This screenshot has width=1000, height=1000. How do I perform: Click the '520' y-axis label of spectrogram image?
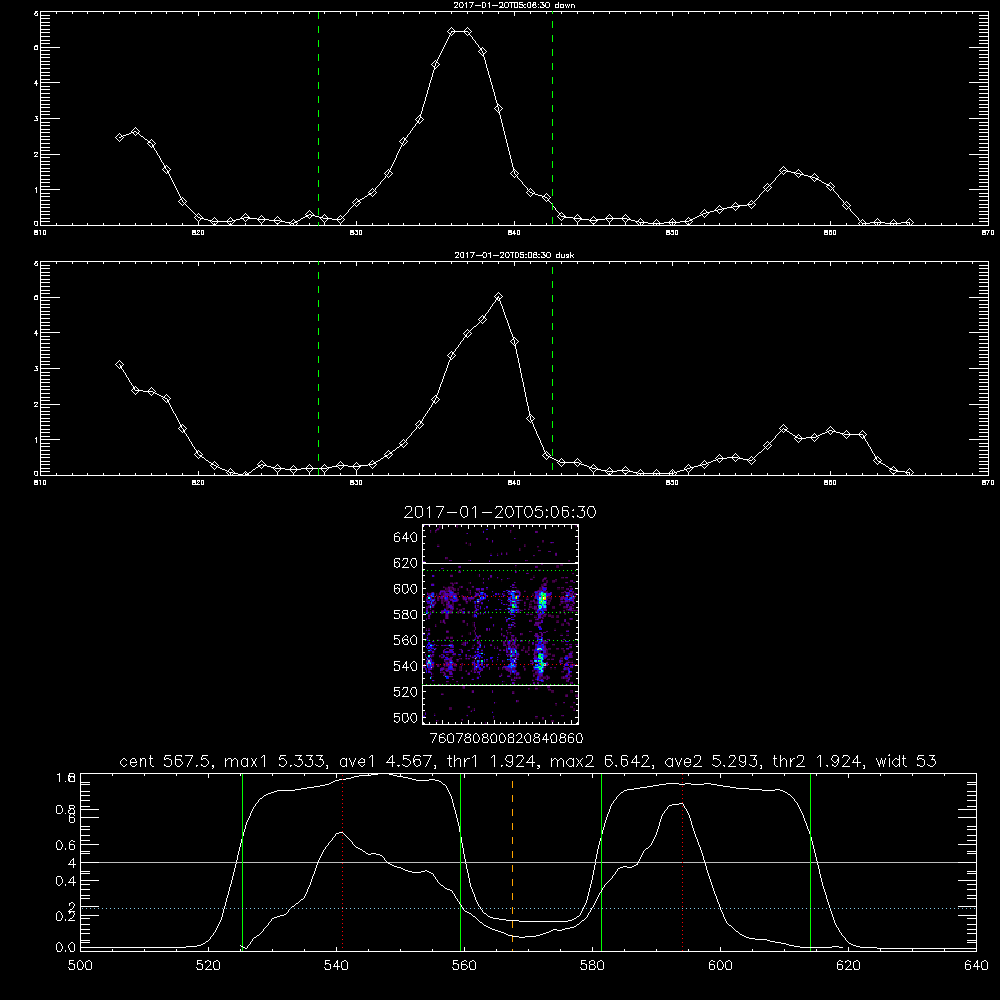point(405,692)
